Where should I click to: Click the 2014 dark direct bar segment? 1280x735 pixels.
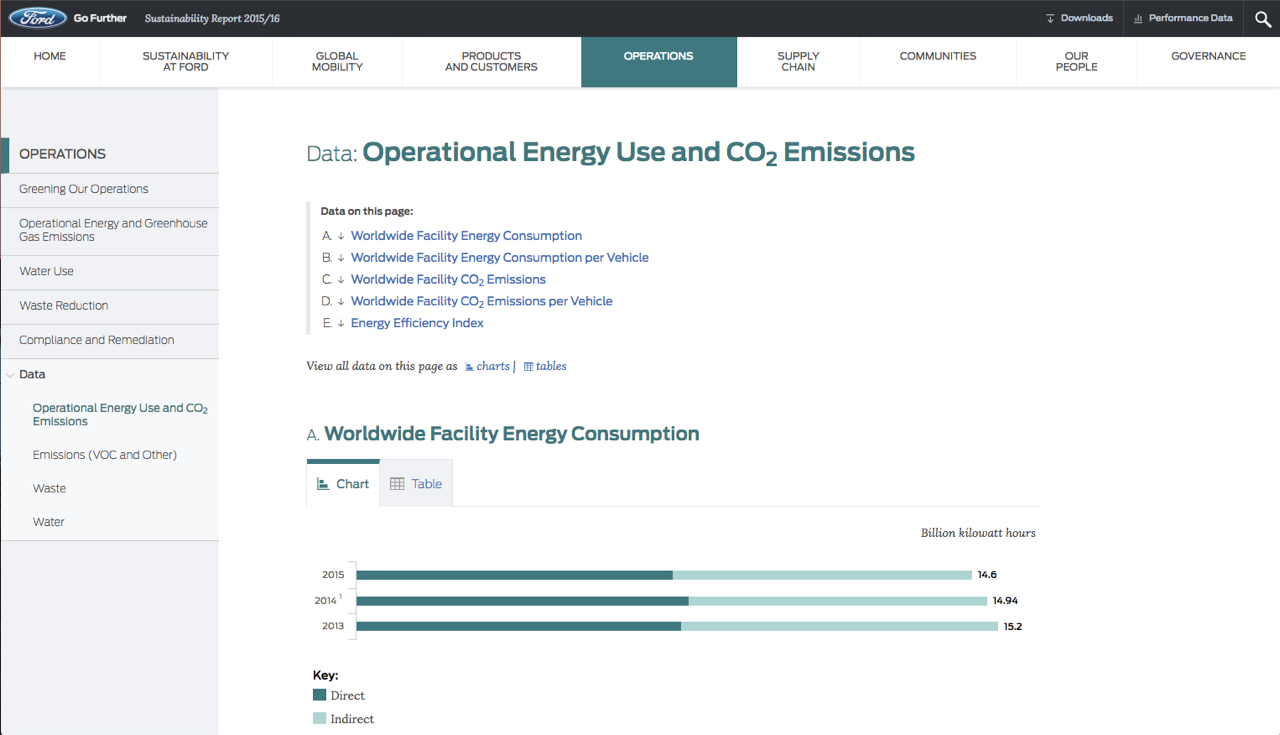(522, 601)
